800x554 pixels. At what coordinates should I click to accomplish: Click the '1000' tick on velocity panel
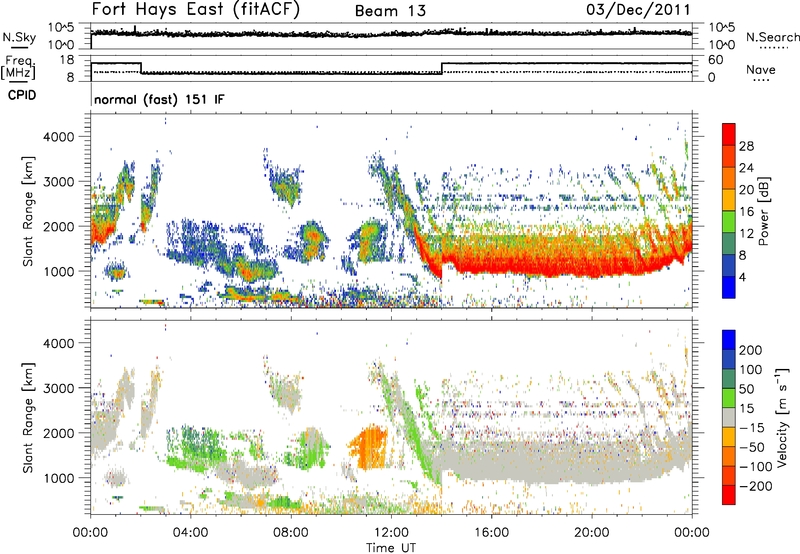pos(58,478)
